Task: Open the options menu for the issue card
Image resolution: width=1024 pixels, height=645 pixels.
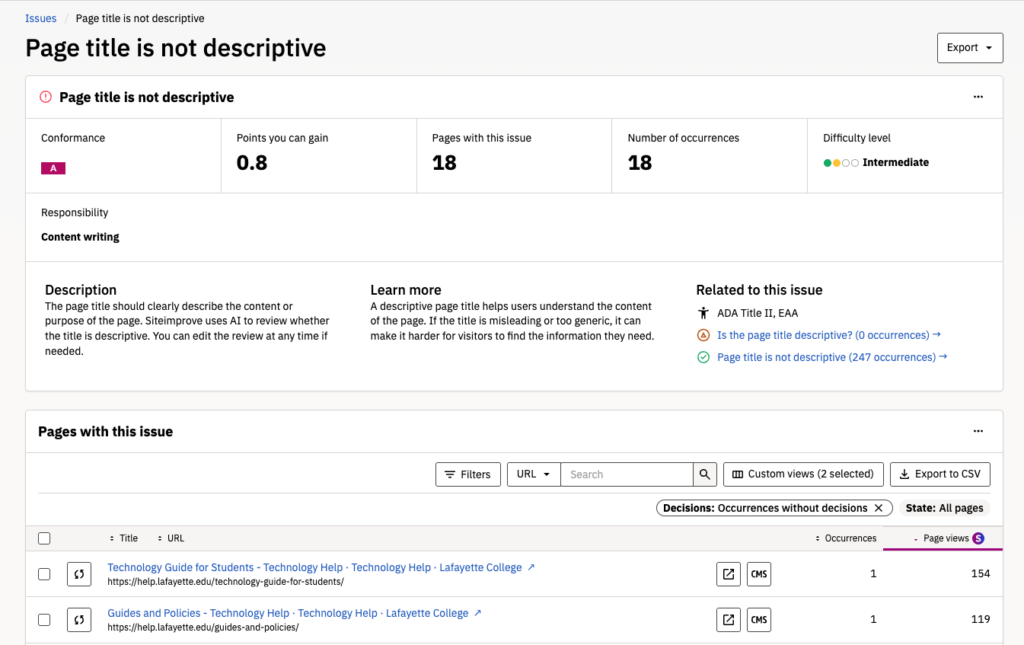Action: 978,97
